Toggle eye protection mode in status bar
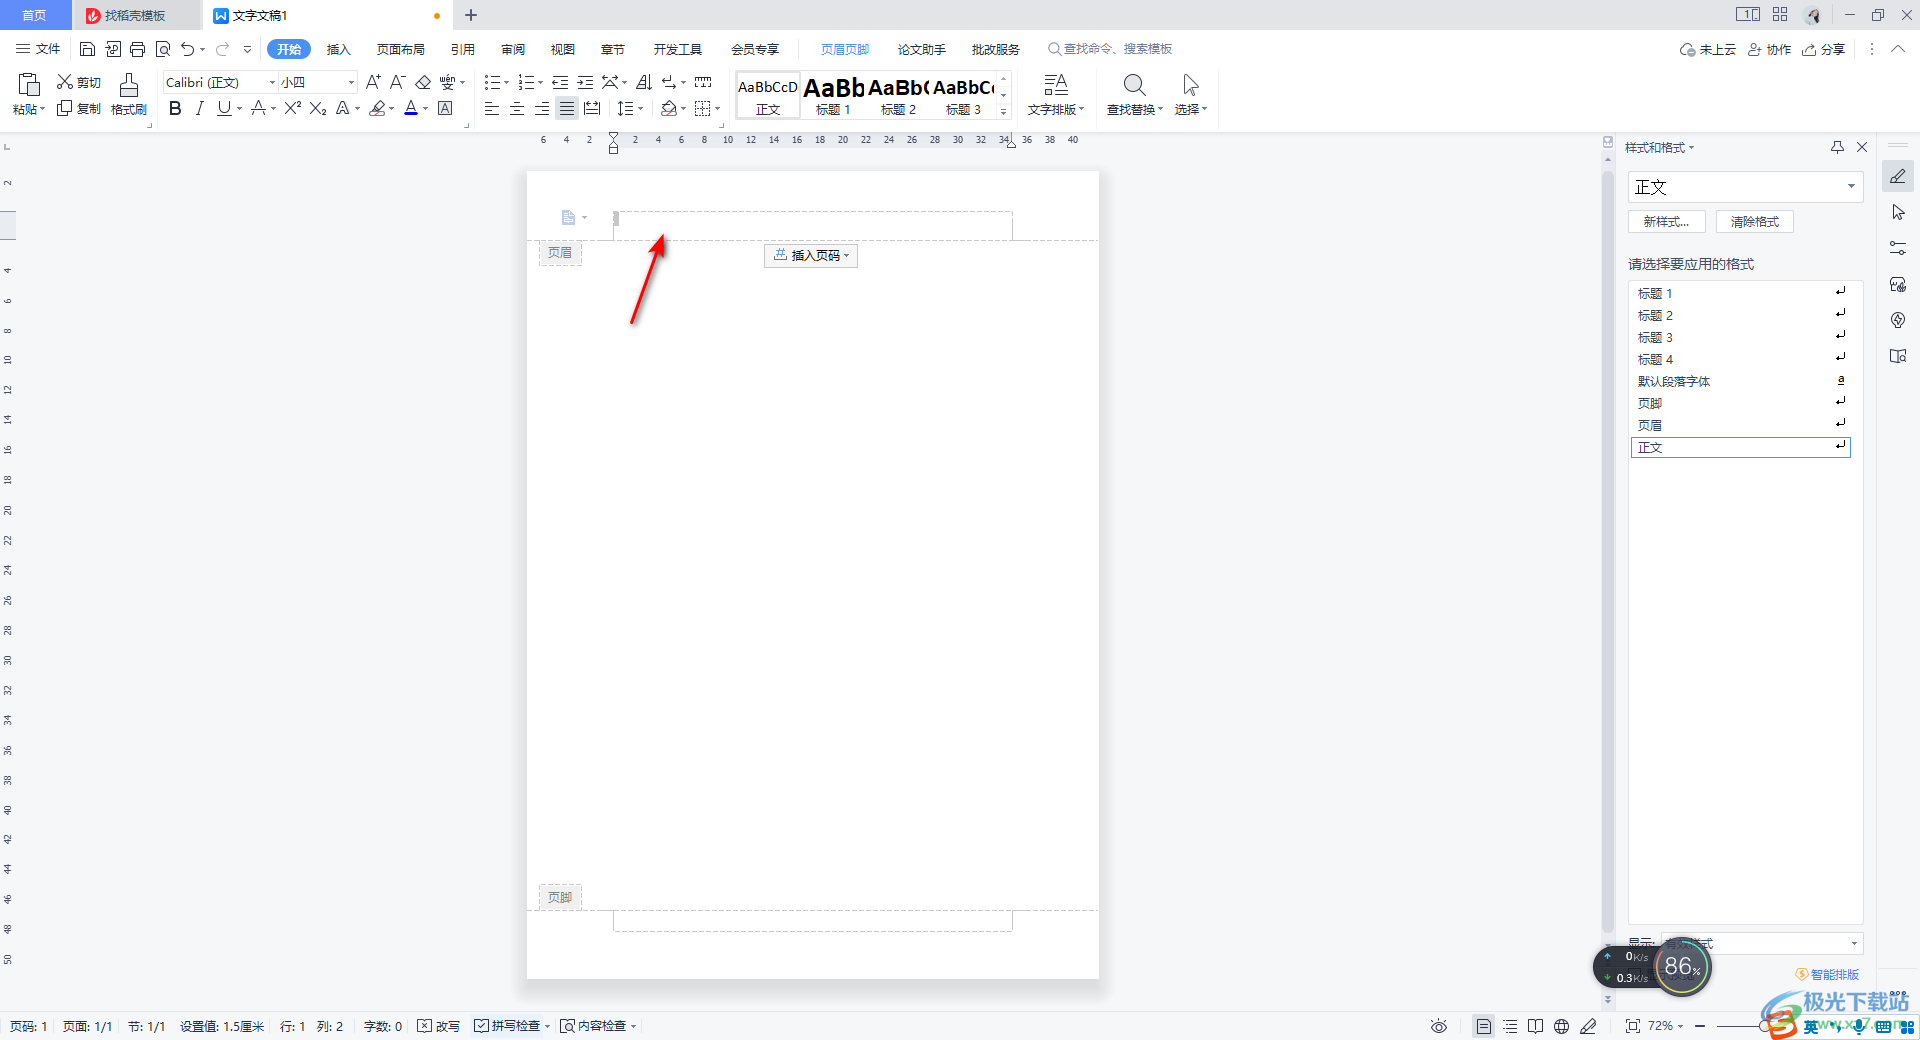 click(x=1439, y=1026)
